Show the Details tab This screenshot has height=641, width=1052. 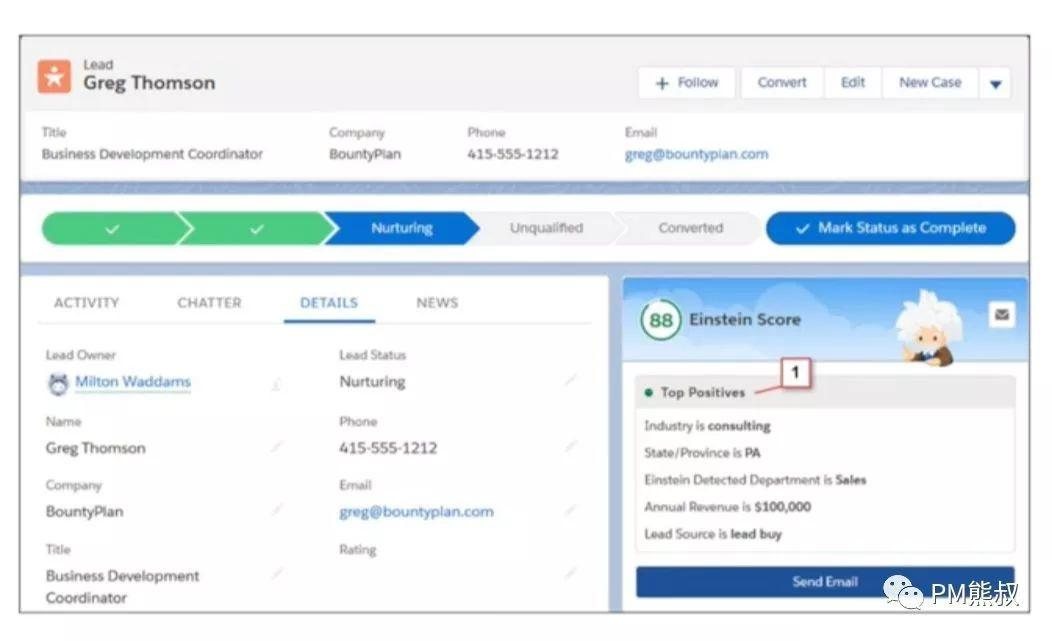329,303
